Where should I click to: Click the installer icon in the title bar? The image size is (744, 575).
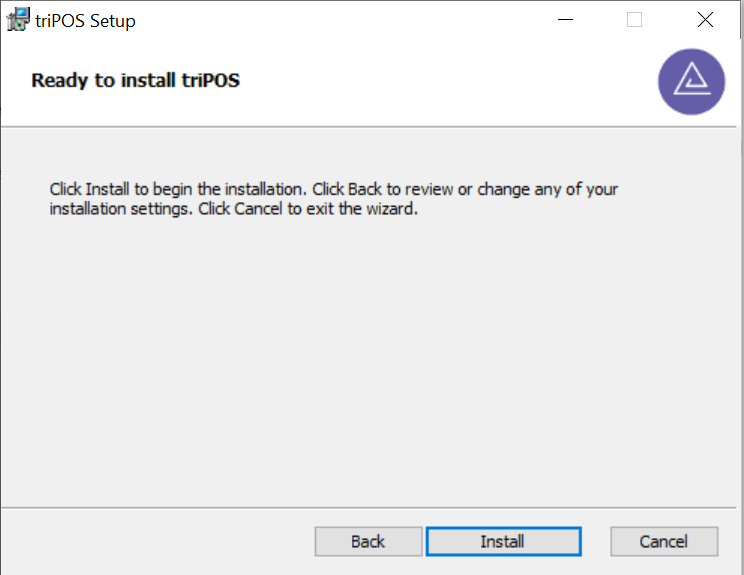click(18, 20)
